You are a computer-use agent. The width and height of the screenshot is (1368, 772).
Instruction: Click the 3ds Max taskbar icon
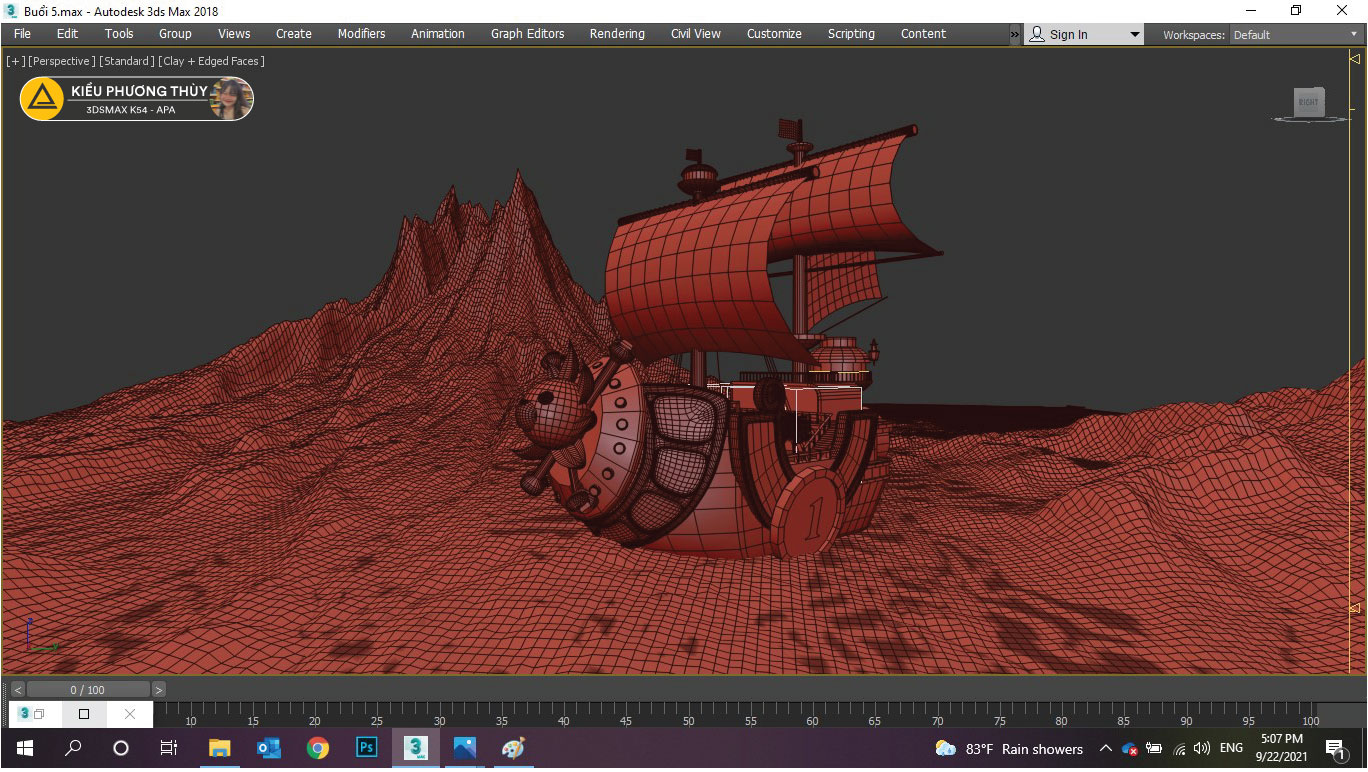[416, 748]
